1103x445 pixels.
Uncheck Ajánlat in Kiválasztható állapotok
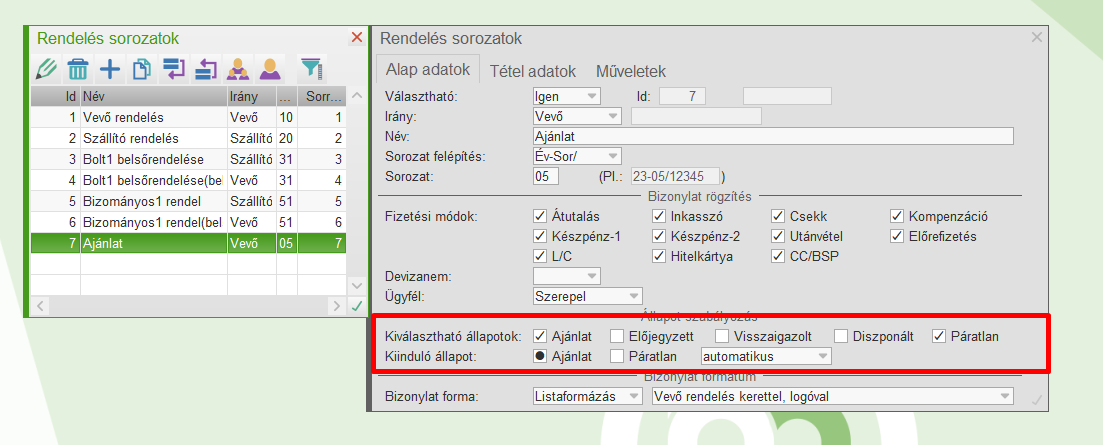[x=540, y=336]
